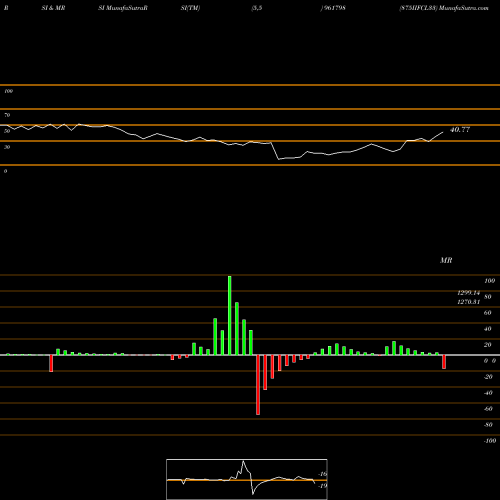
Task: Click the 30 level label on RSI axis
Action: click(x=7, y=147)
